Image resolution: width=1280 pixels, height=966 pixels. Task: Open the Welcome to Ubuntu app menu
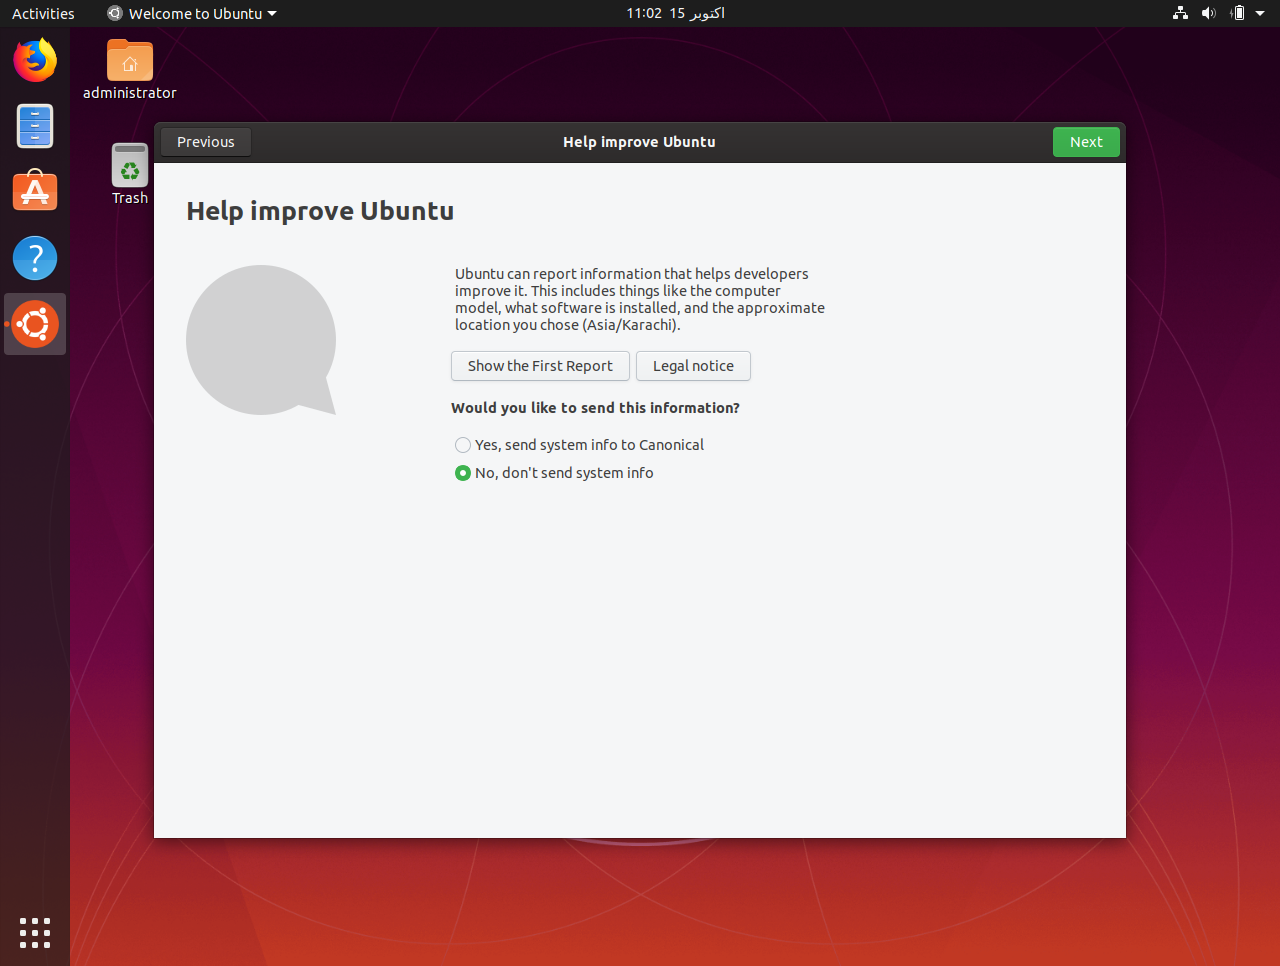point(192,13)
